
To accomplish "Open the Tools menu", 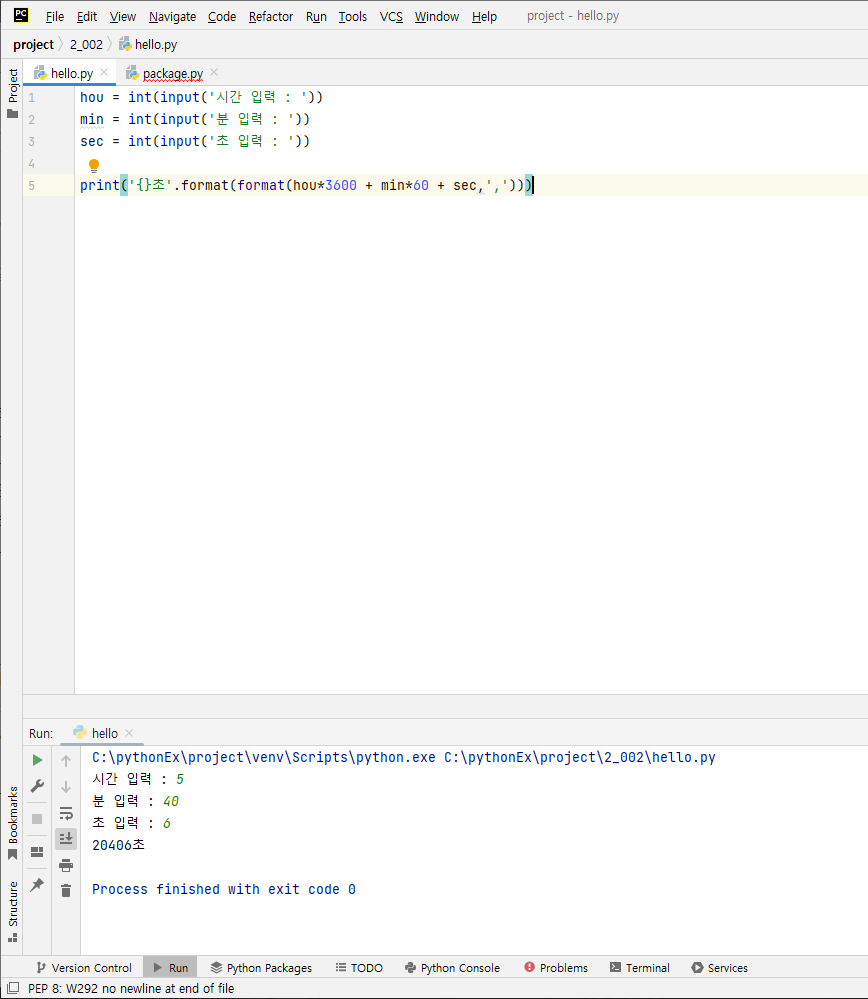I will tap(352, 17).
